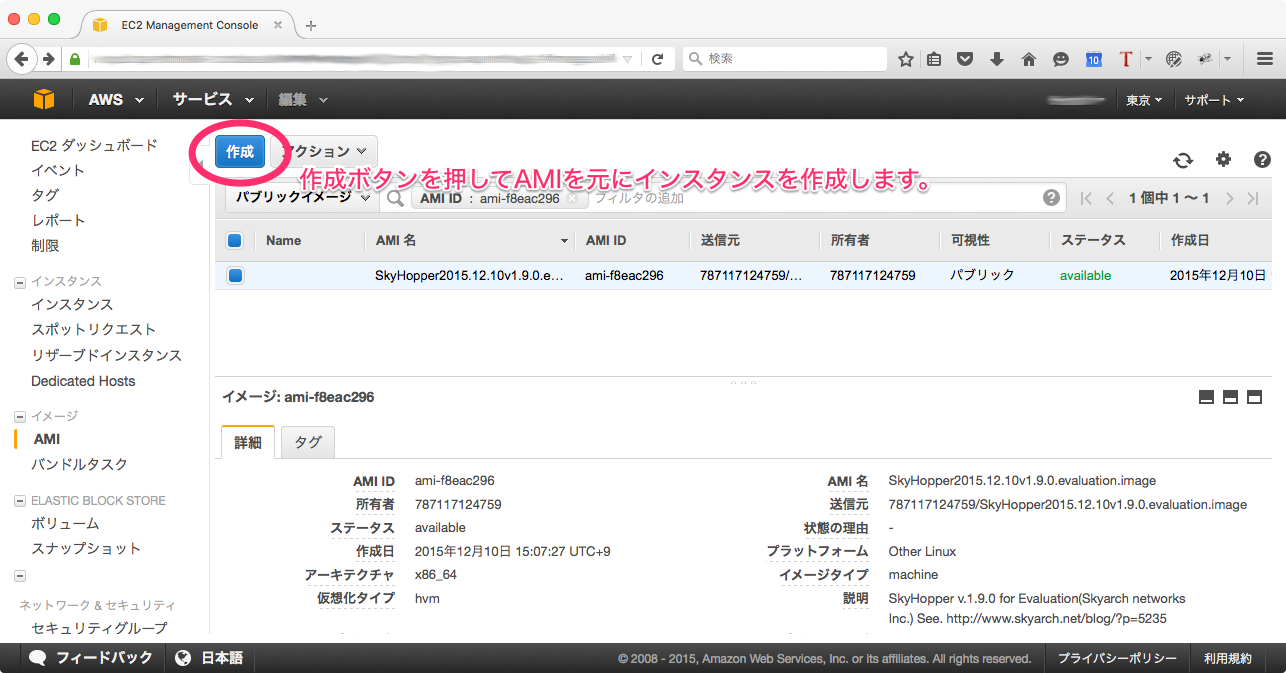
Task: Click the red T extension icon
Action: pos(1126,59)
